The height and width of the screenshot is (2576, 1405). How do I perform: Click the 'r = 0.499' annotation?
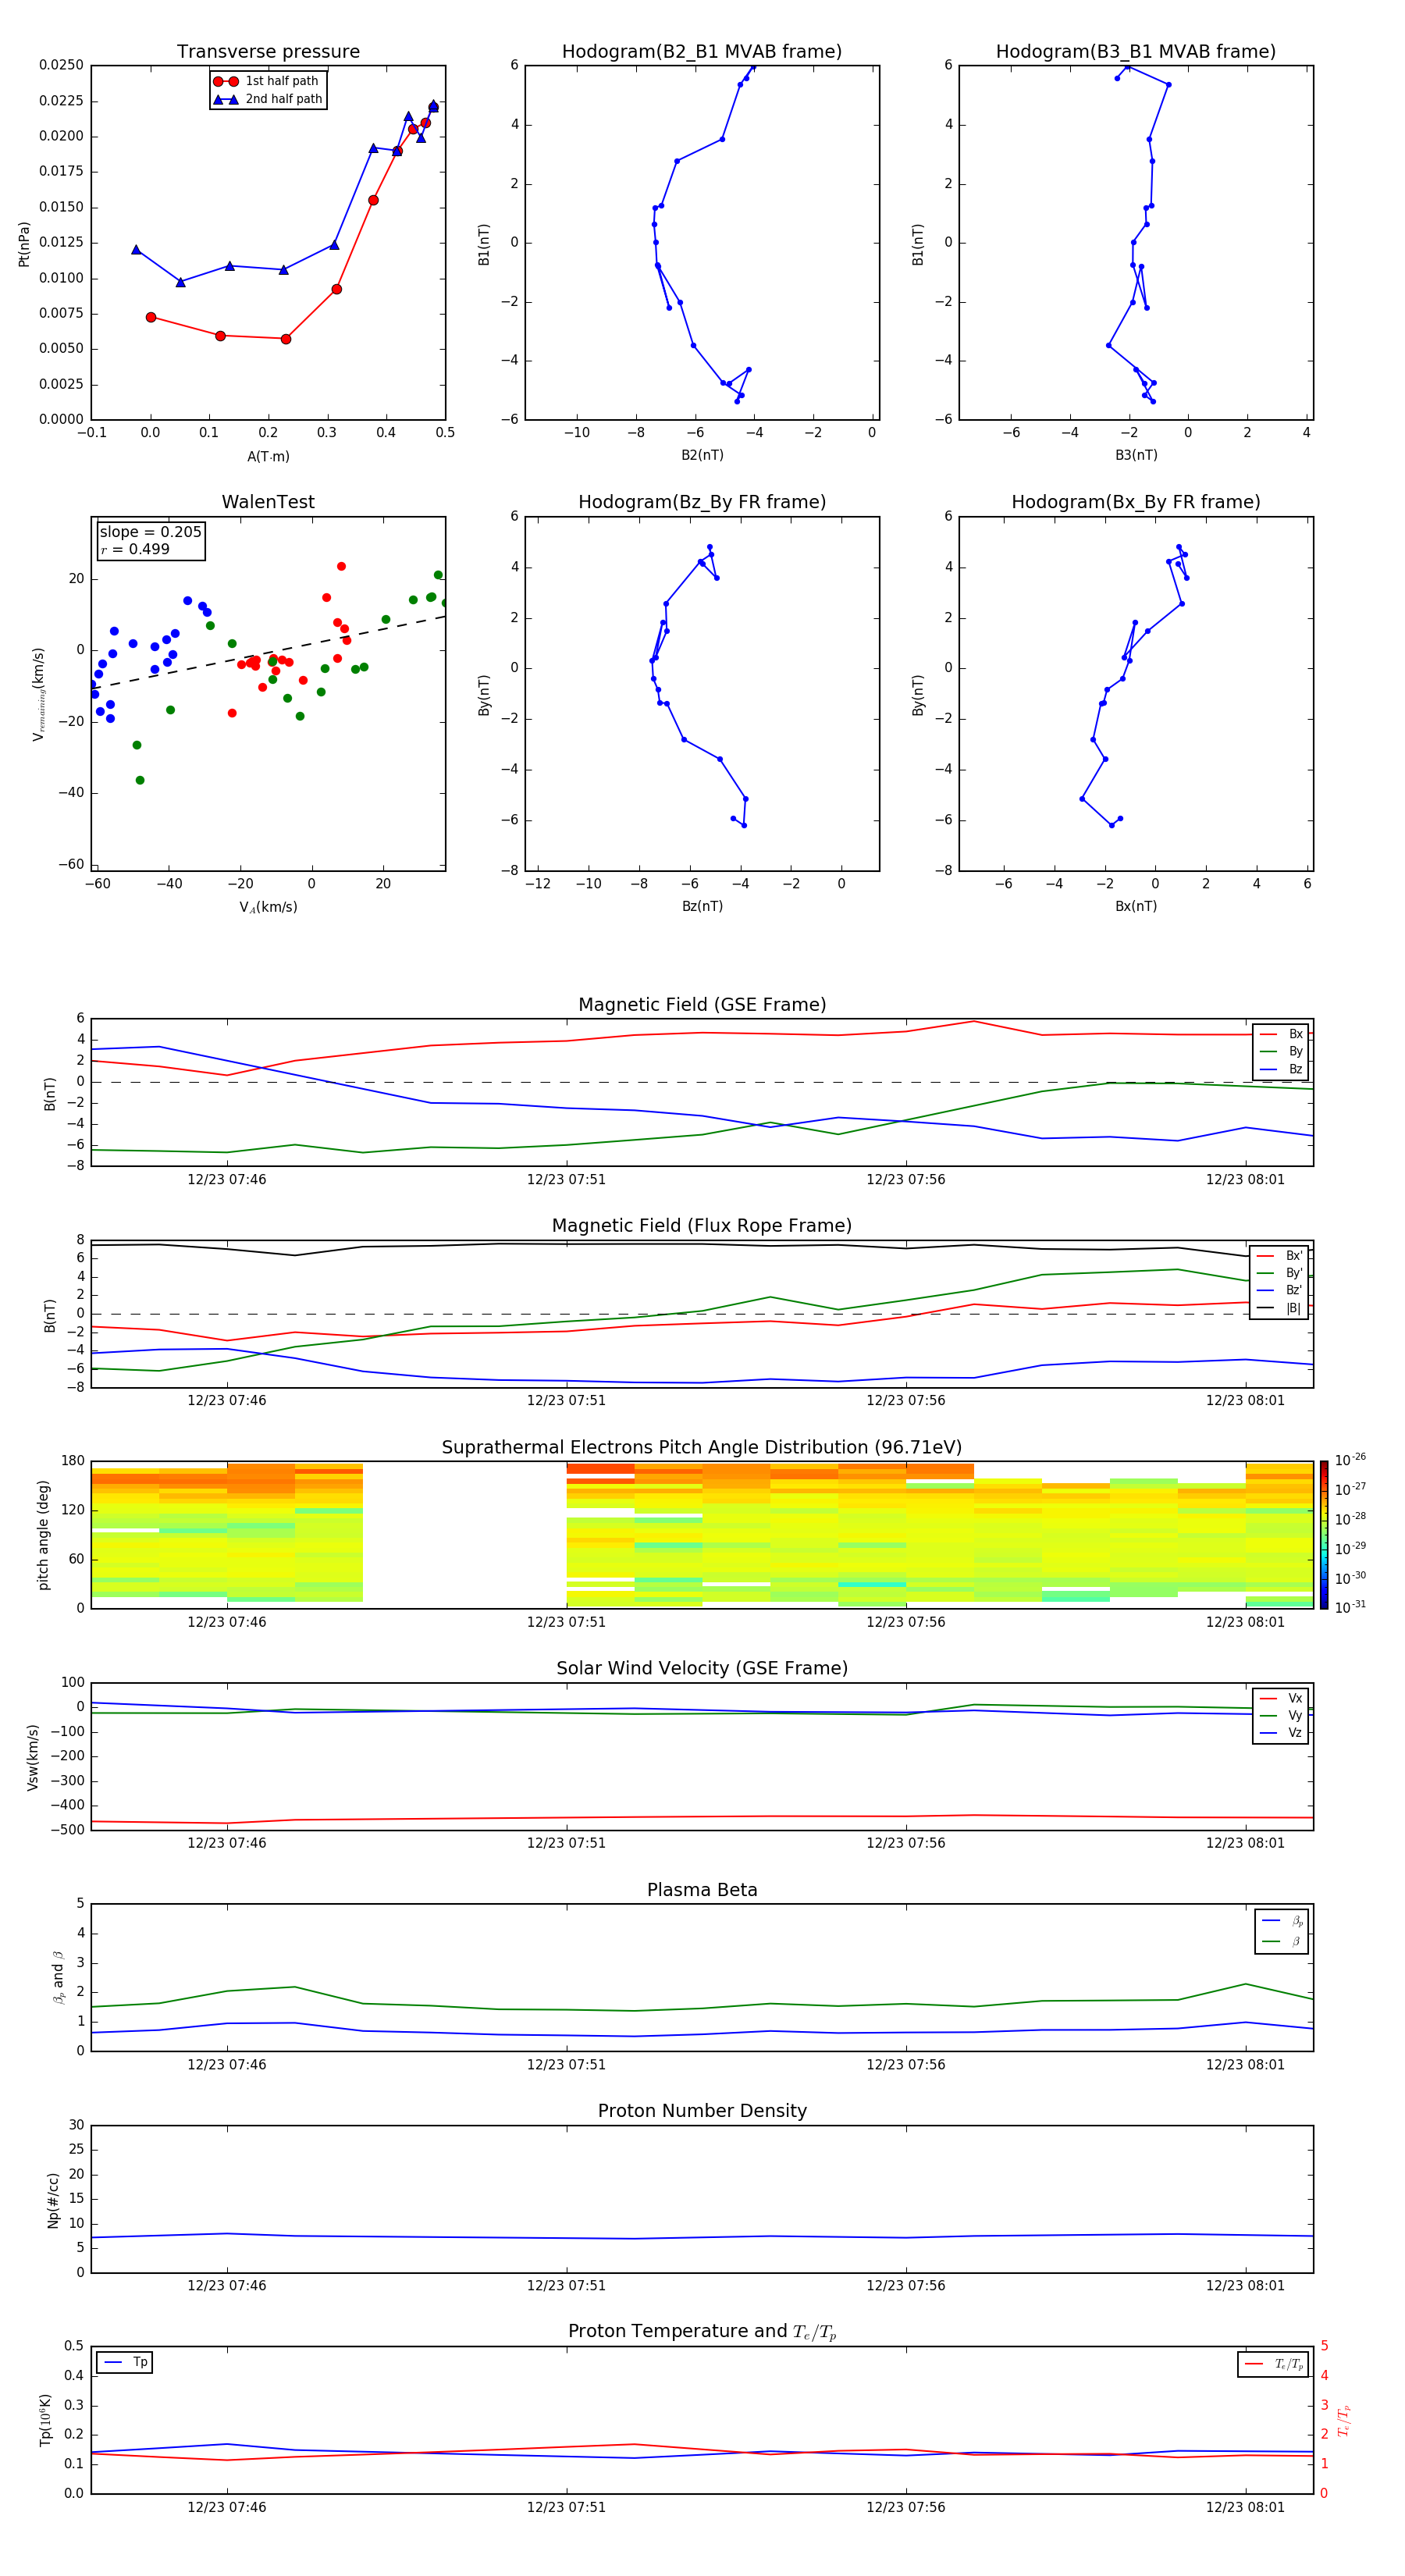(x=134, y=549)
